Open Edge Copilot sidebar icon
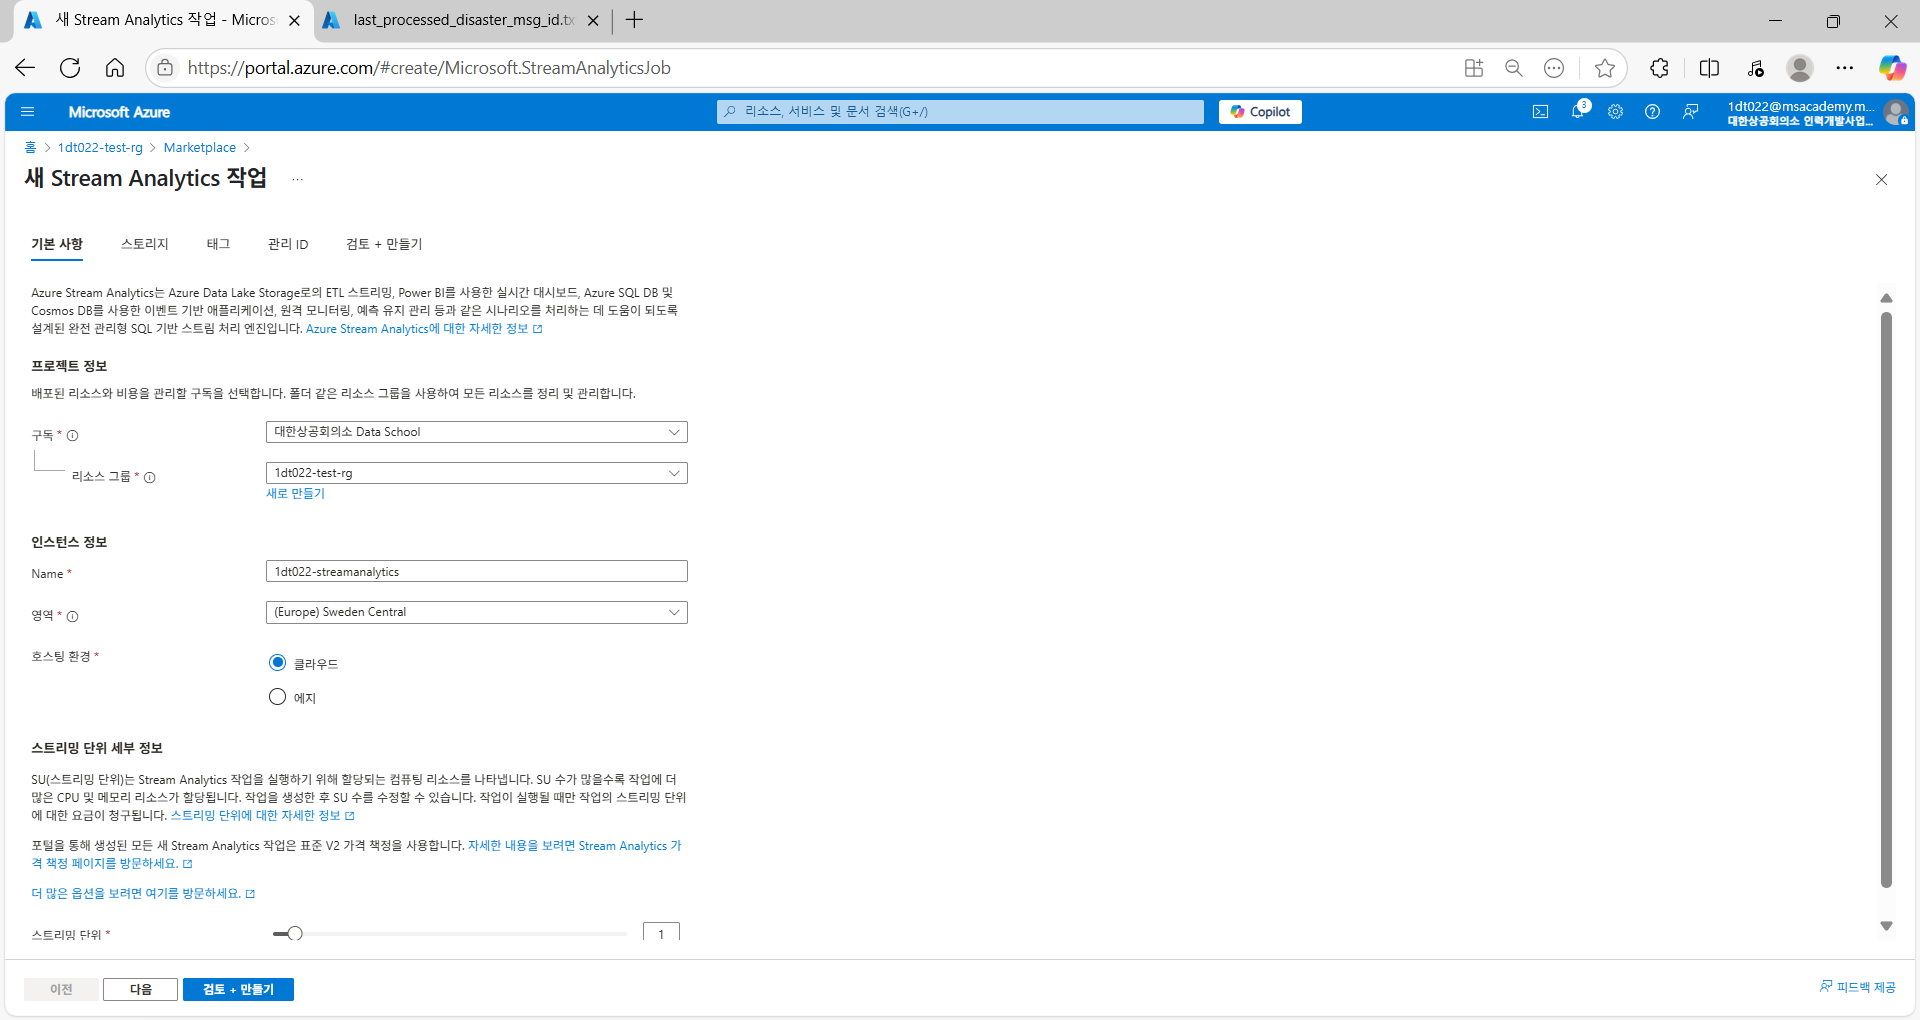Screen dimensions: 1920x1020 [1892, 68]
